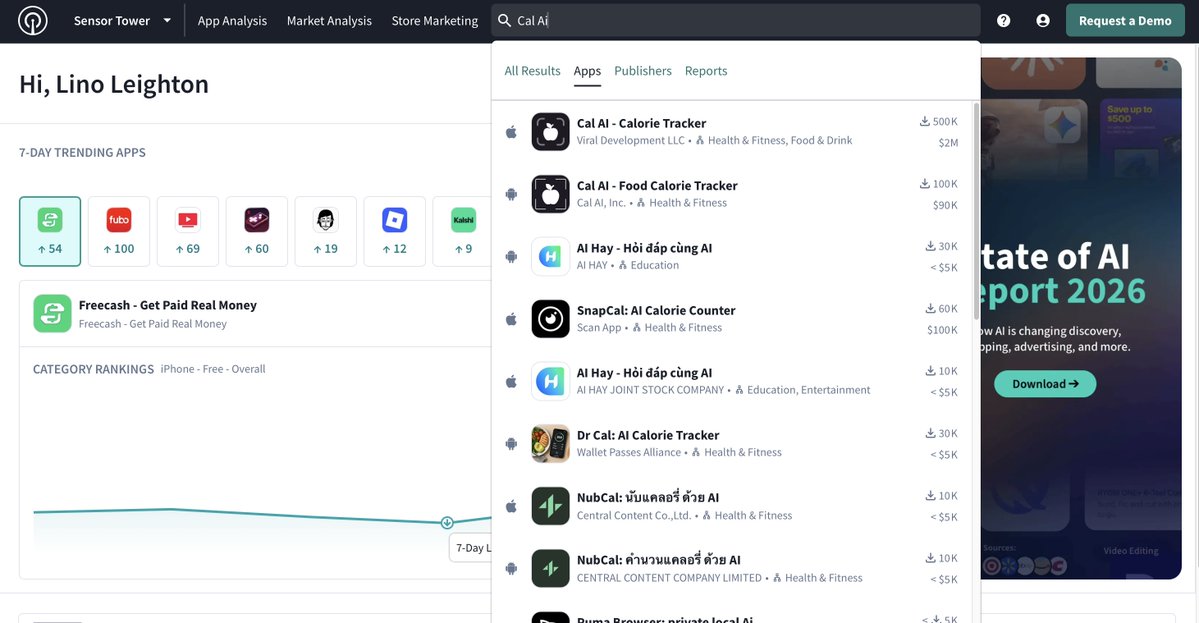Select the trending app tile showing 60
Viewport: 1199px width, 623px height.
click(256, 231)
